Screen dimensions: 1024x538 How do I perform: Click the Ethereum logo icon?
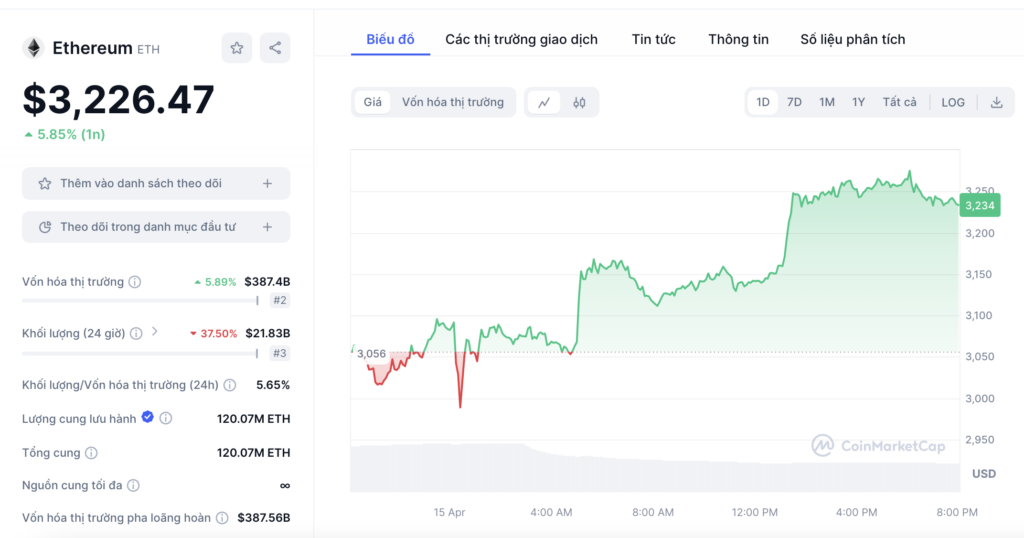(33, 48)
